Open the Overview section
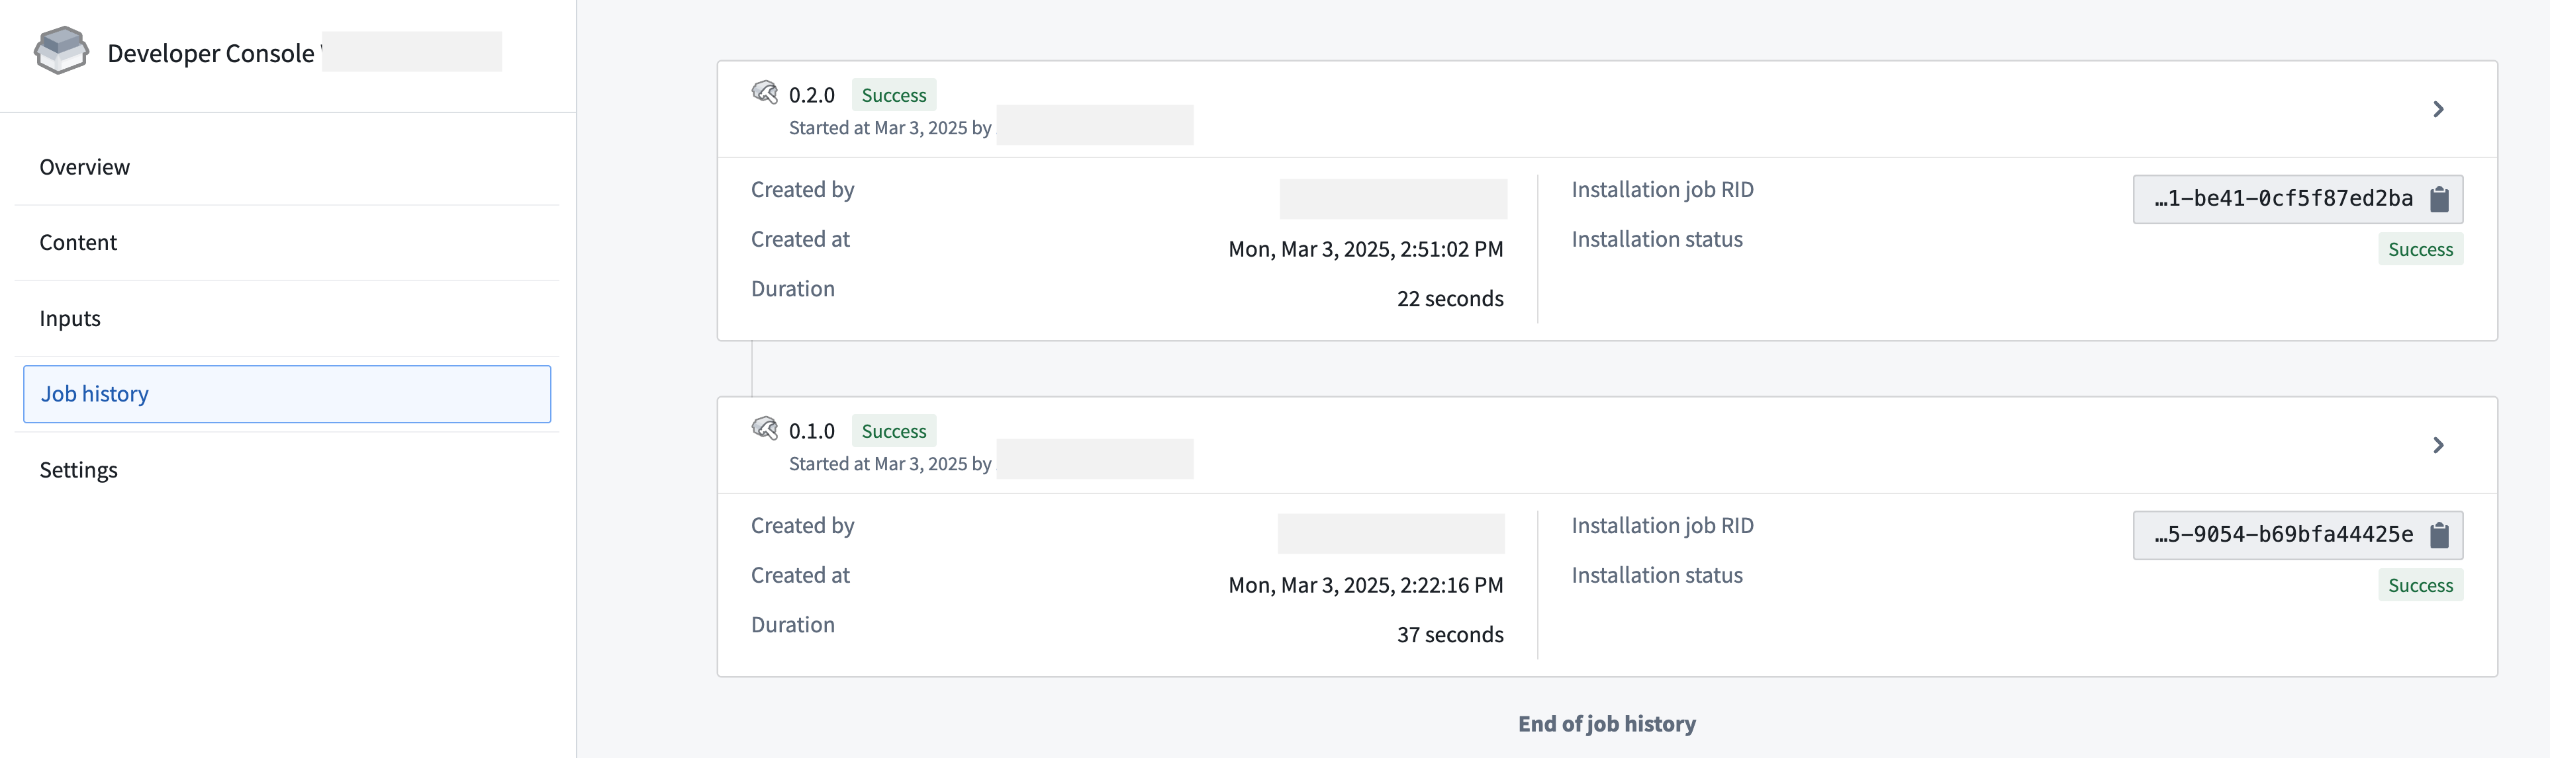The width and height of the screenshot is (2550, 758). pos(84,166)
